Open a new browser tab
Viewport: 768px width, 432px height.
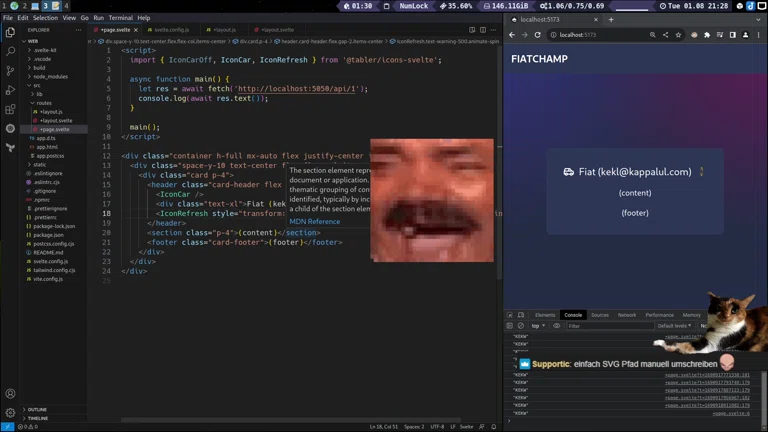click(611, 20)
